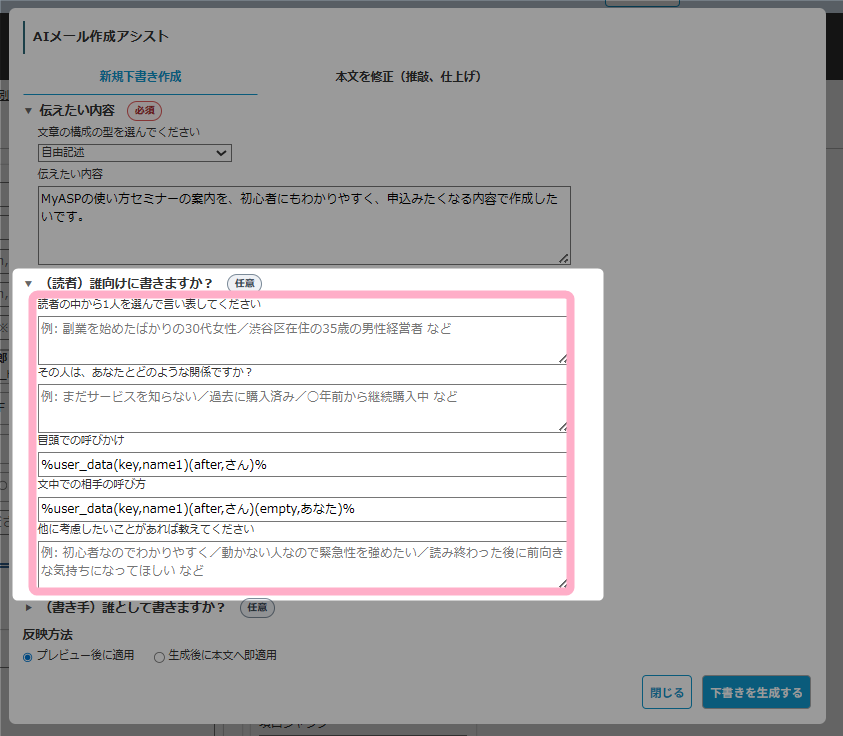Click the 閉じる button

pyautogui.click(x=666, y=692)
